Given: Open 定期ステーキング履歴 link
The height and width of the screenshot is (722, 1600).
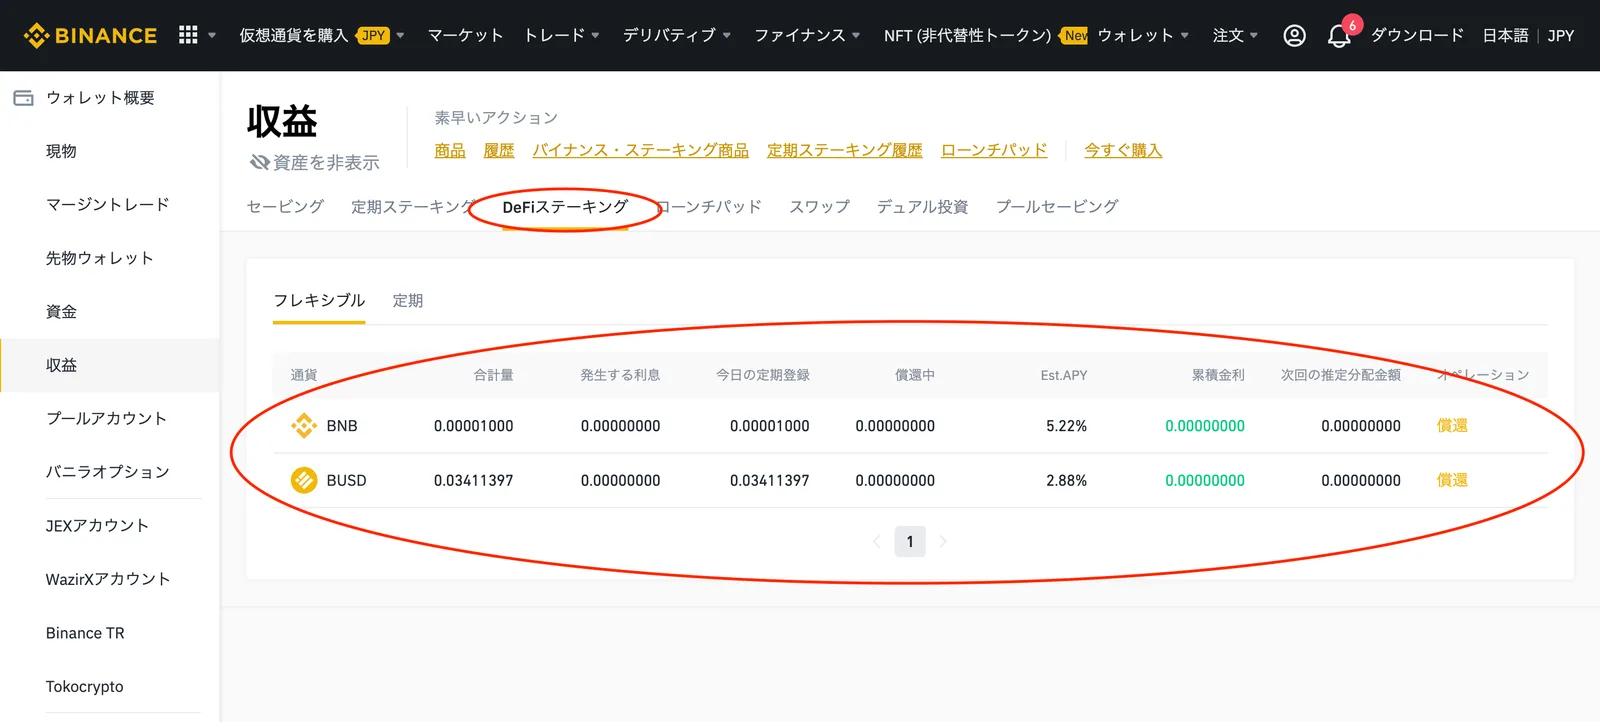Looking at the screenshot, I should (845, 150).
